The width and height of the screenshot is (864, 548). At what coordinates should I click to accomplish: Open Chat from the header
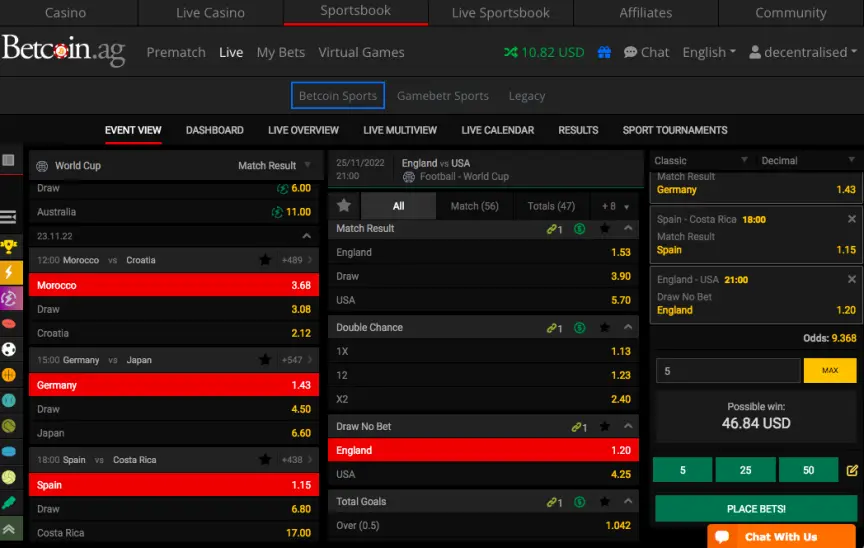[x=646, y=52]
